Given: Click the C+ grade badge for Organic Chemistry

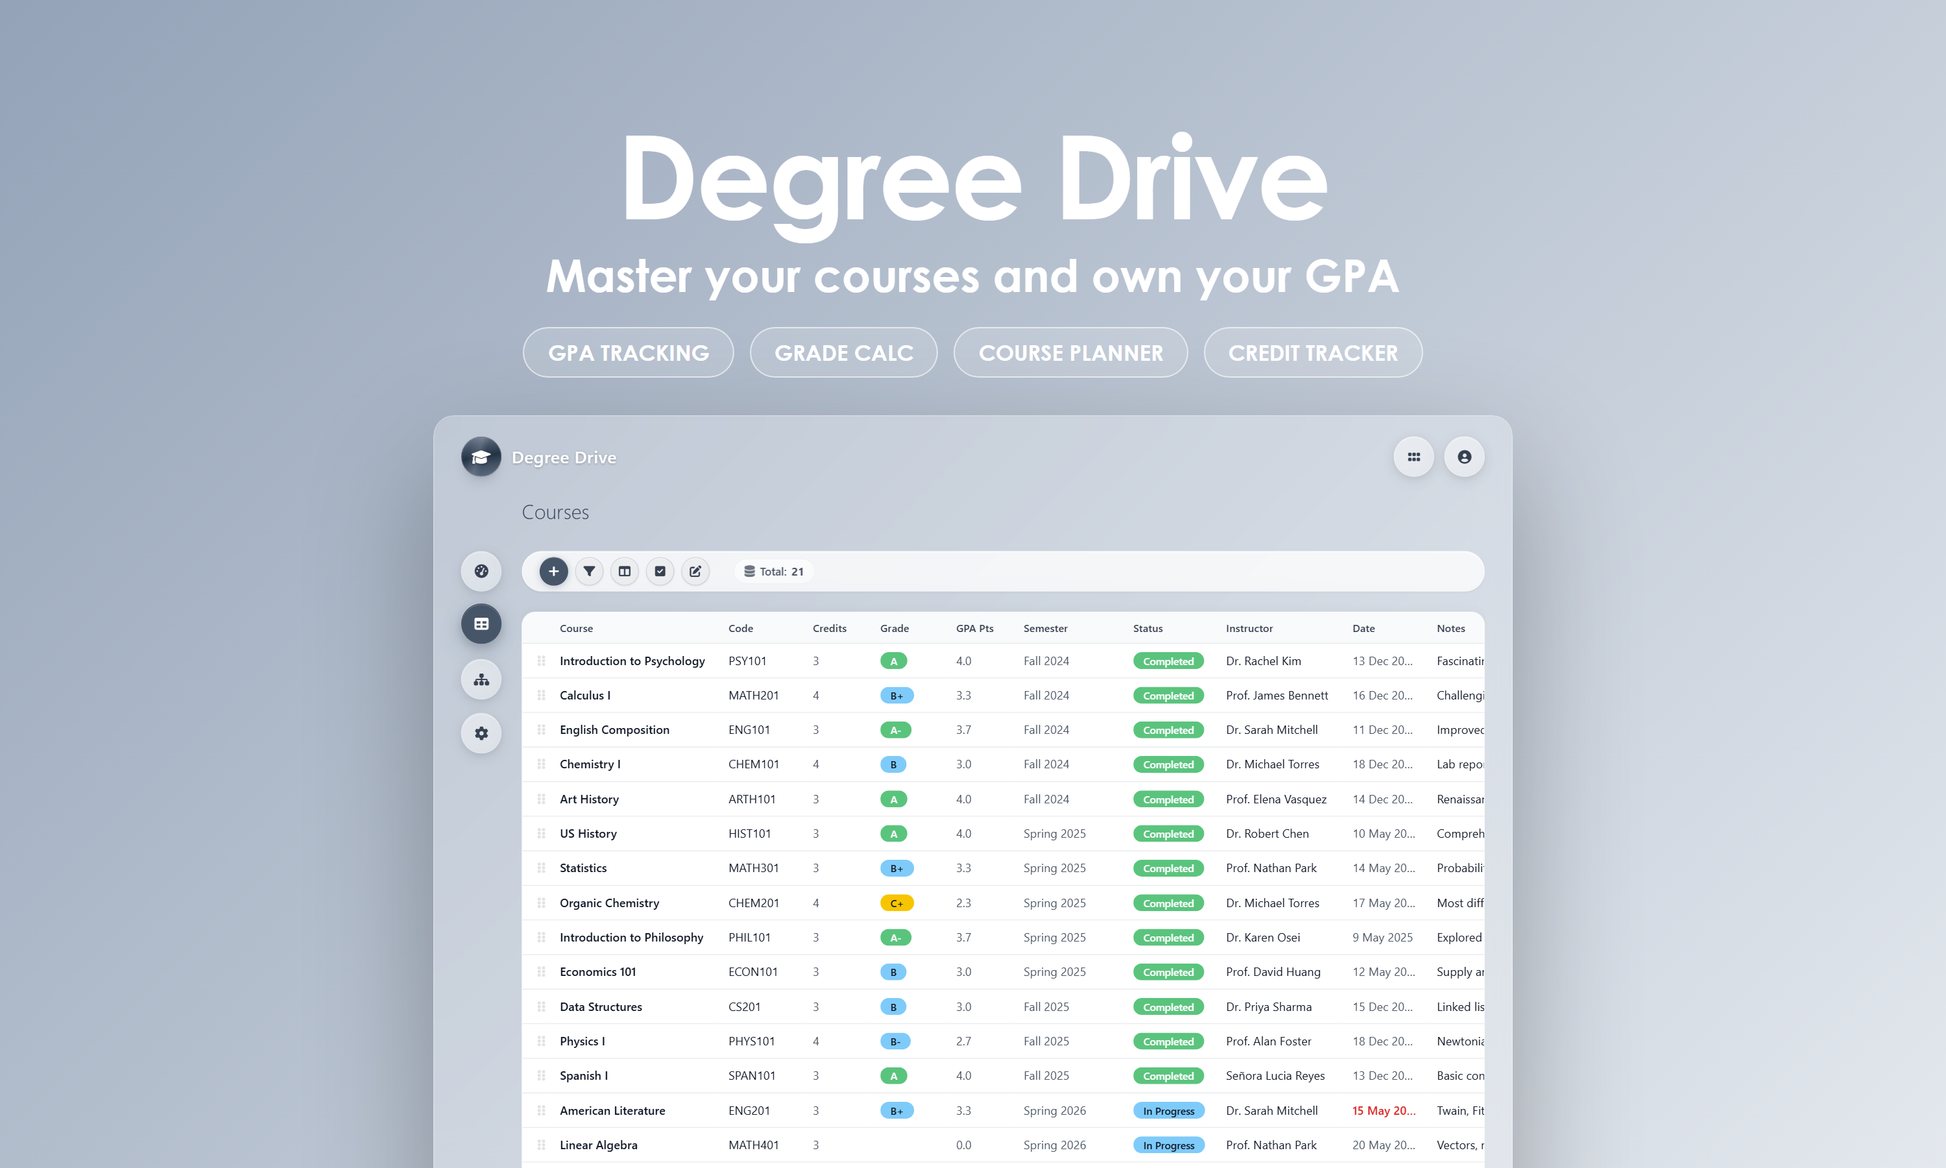Looking at the screenshot, I should pos(897,903).
